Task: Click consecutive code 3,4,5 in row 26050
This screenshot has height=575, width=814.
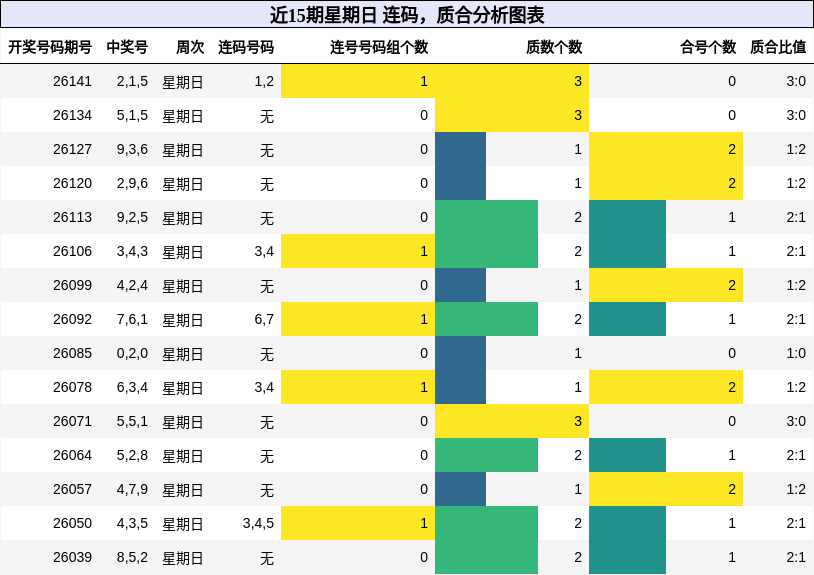Action: click(x=258, y=523)
